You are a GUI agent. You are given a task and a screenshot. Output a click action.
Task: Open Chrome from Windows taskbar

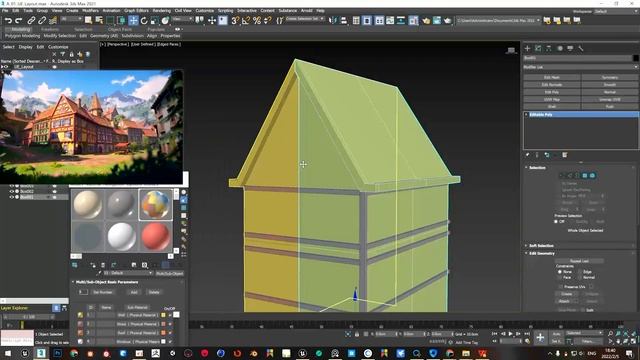tap(74, 353)
